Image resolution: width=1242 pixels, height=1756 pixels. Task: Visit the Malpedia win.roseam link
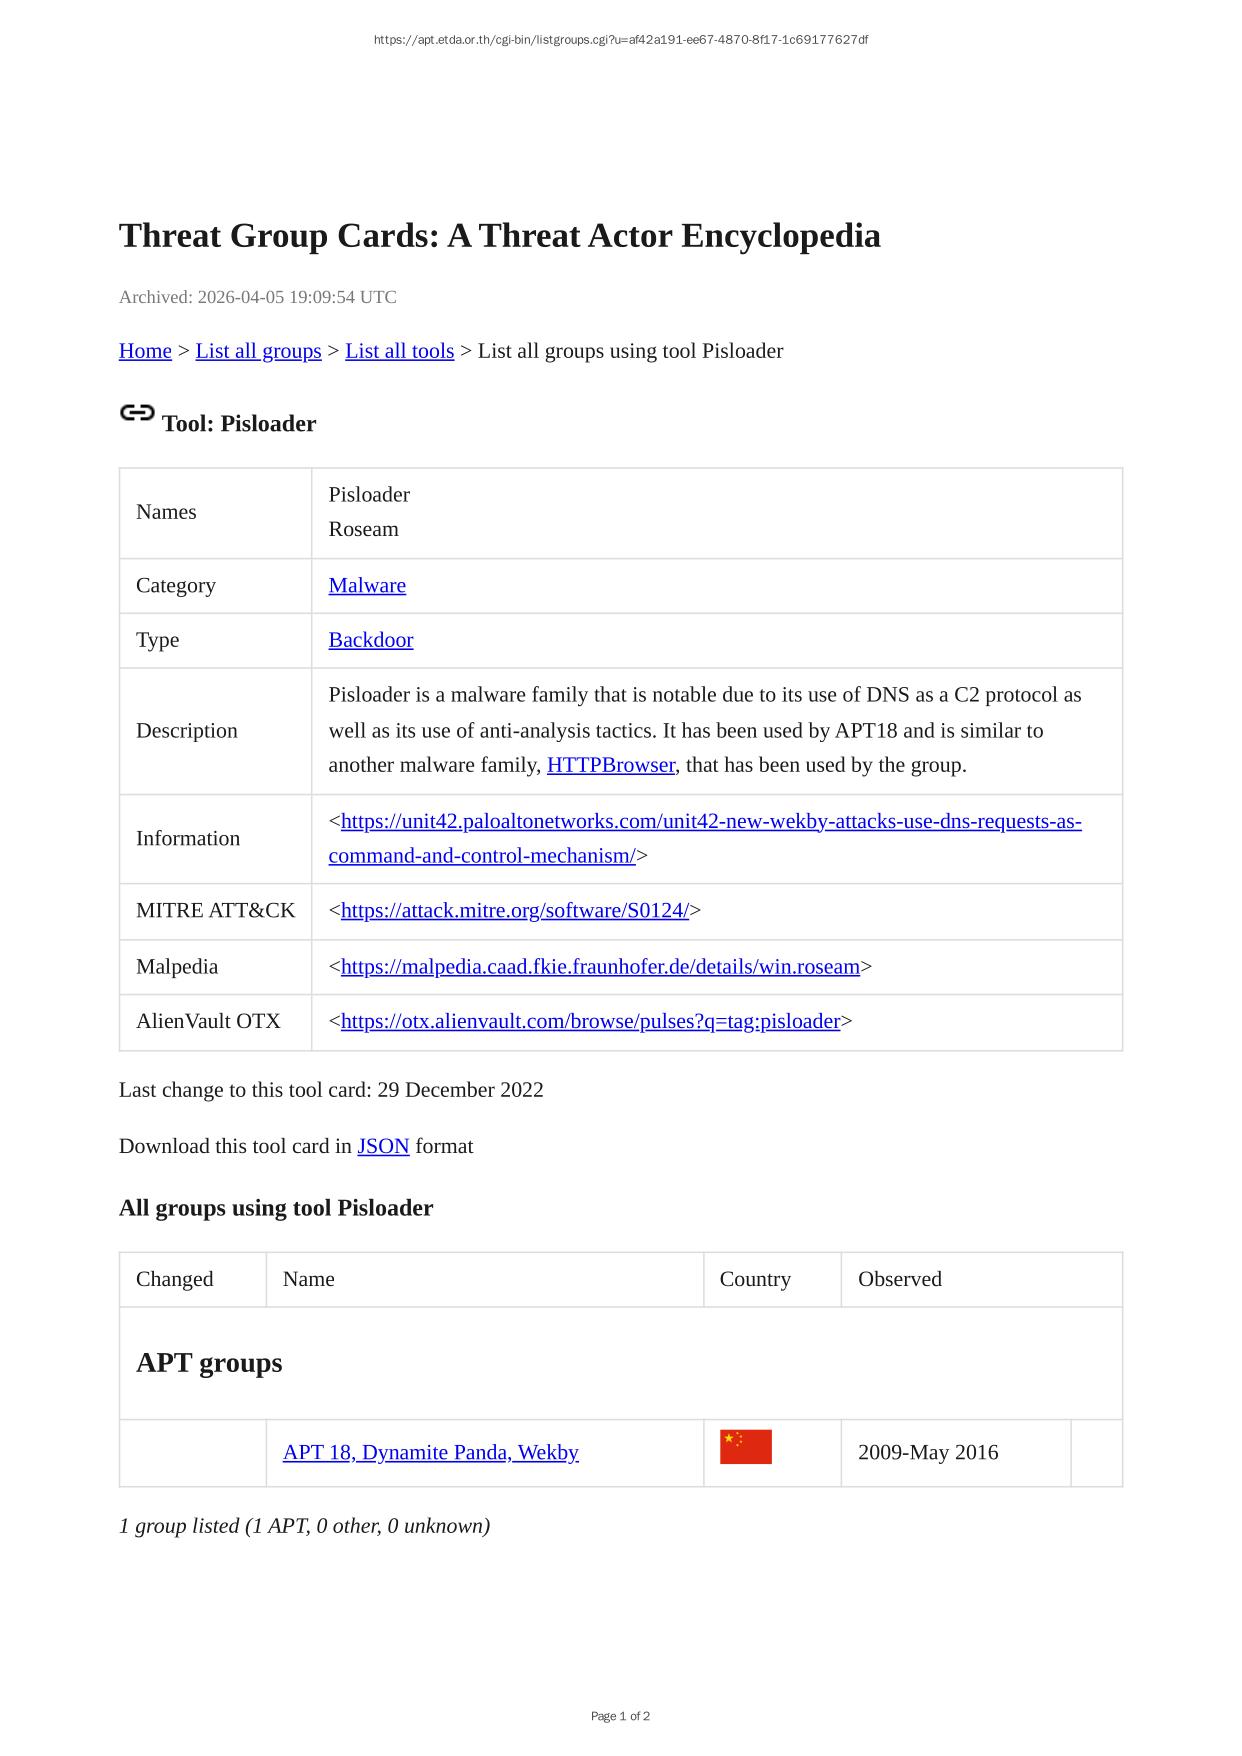click(x=600, y=967)
